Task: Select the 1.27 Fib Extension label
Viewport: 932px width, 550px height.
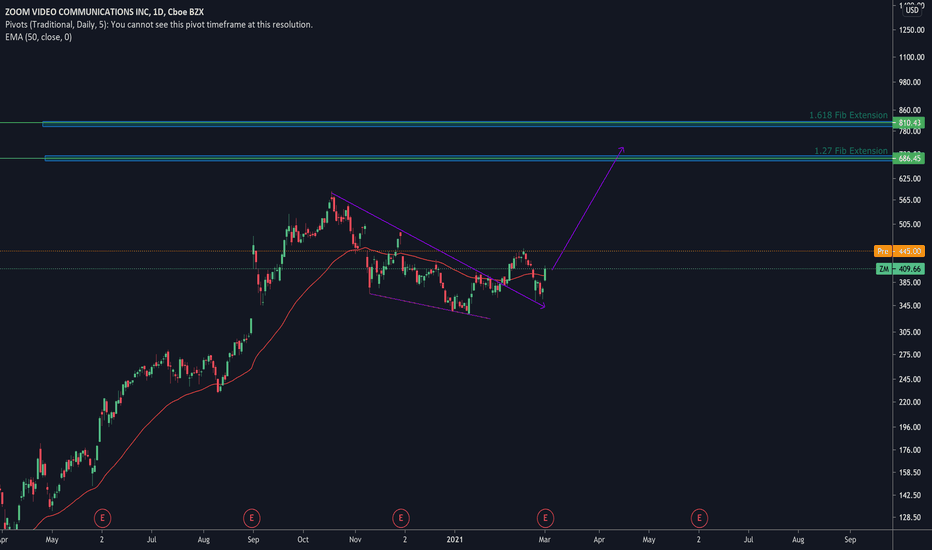Action: pos(851,150)
